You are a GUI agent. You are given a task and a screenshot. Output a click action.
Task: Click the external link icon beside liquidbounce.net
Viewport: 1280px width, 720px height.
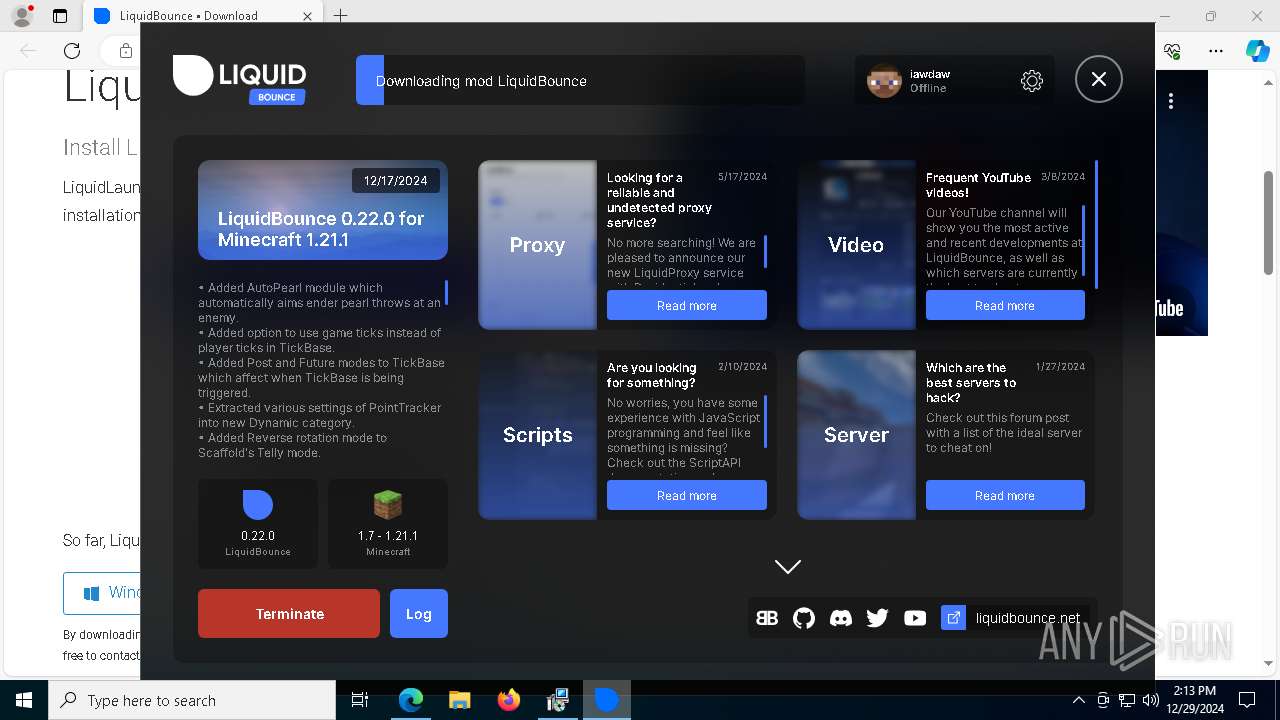(x=954, y=618)
